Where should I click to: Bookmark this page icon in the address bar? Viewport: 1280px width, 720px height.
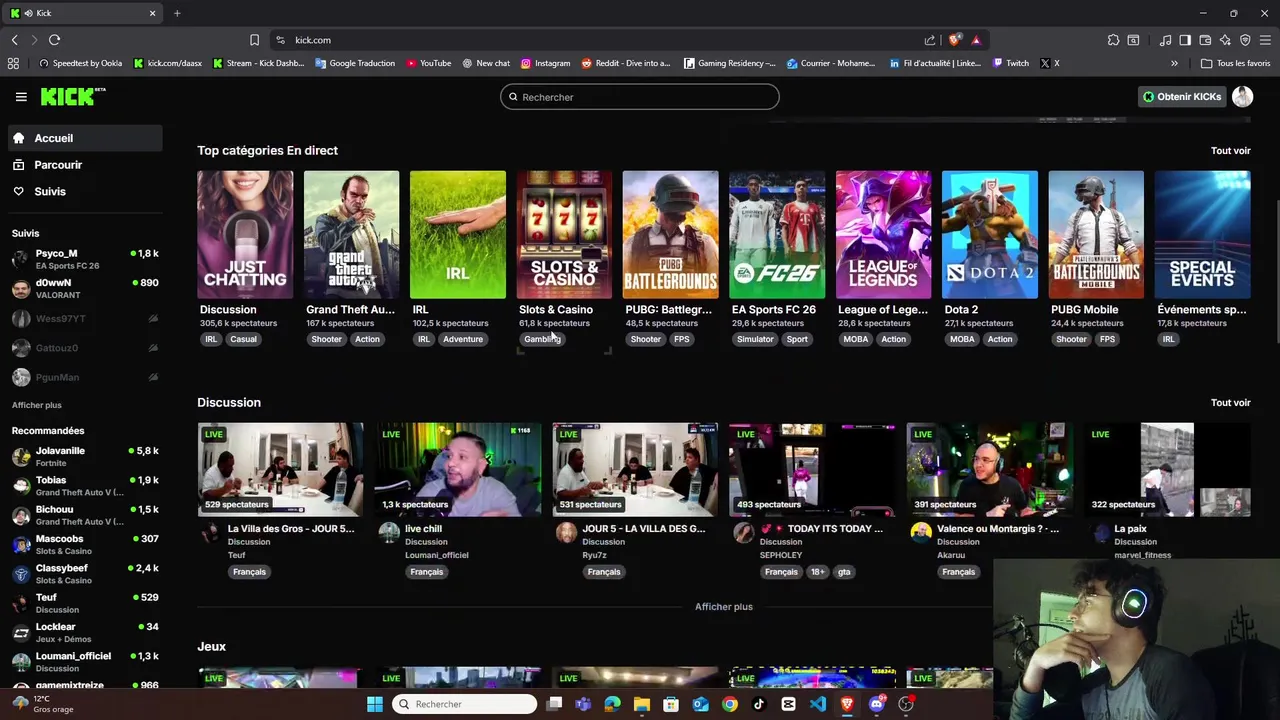pyautogui.click(x=254, y=40)
